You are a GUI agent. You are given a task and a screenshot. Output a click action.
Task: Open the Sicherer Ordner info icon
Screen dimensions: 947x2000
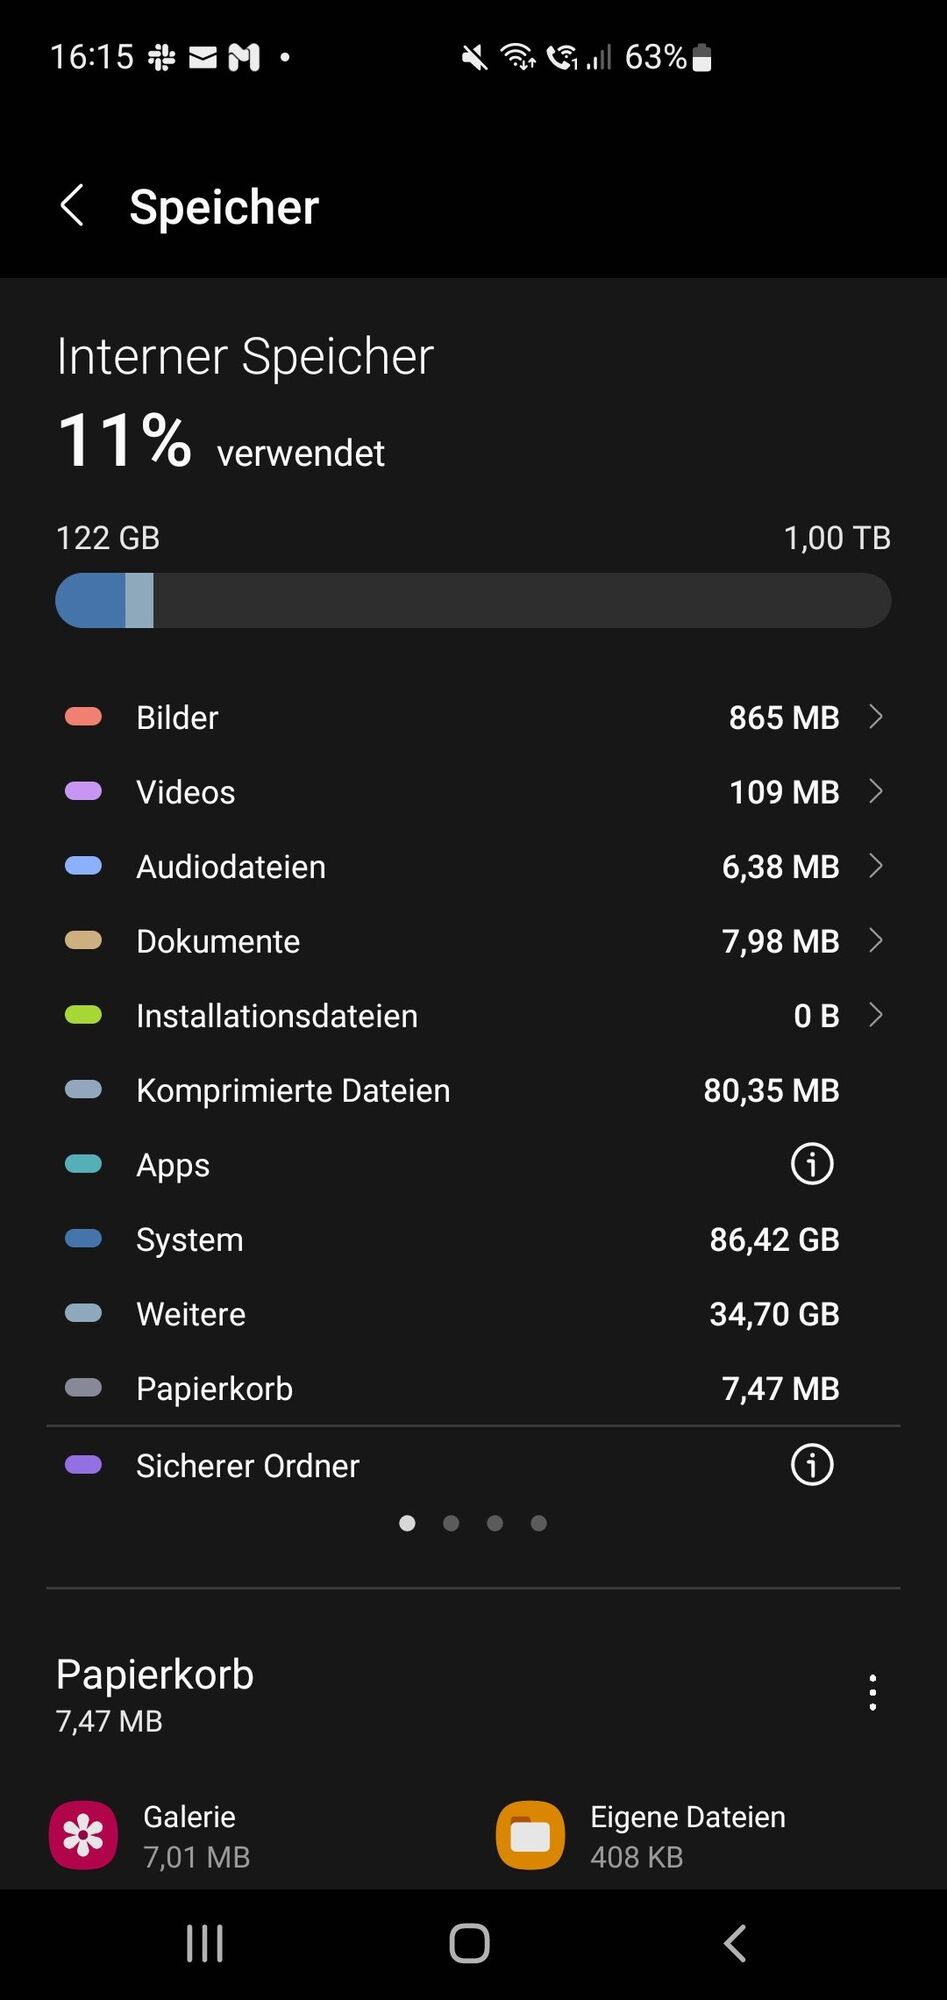[x=812, y=1465]
